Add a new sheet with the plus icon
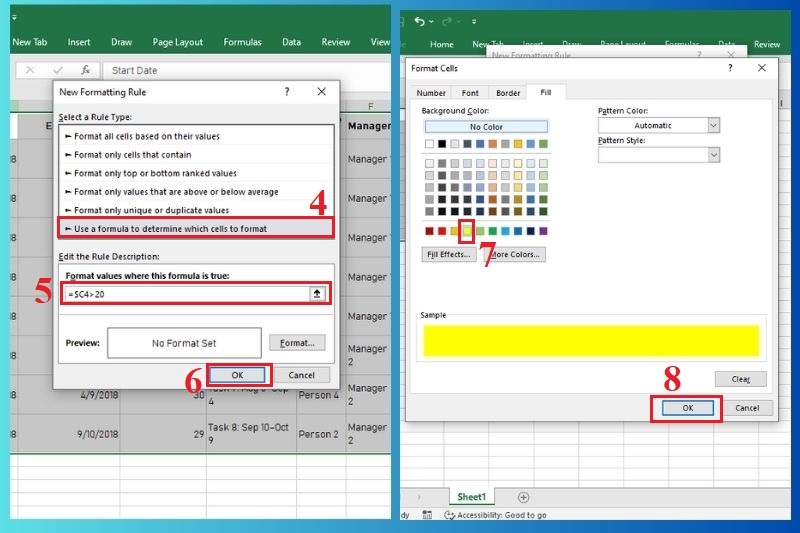 523,497
